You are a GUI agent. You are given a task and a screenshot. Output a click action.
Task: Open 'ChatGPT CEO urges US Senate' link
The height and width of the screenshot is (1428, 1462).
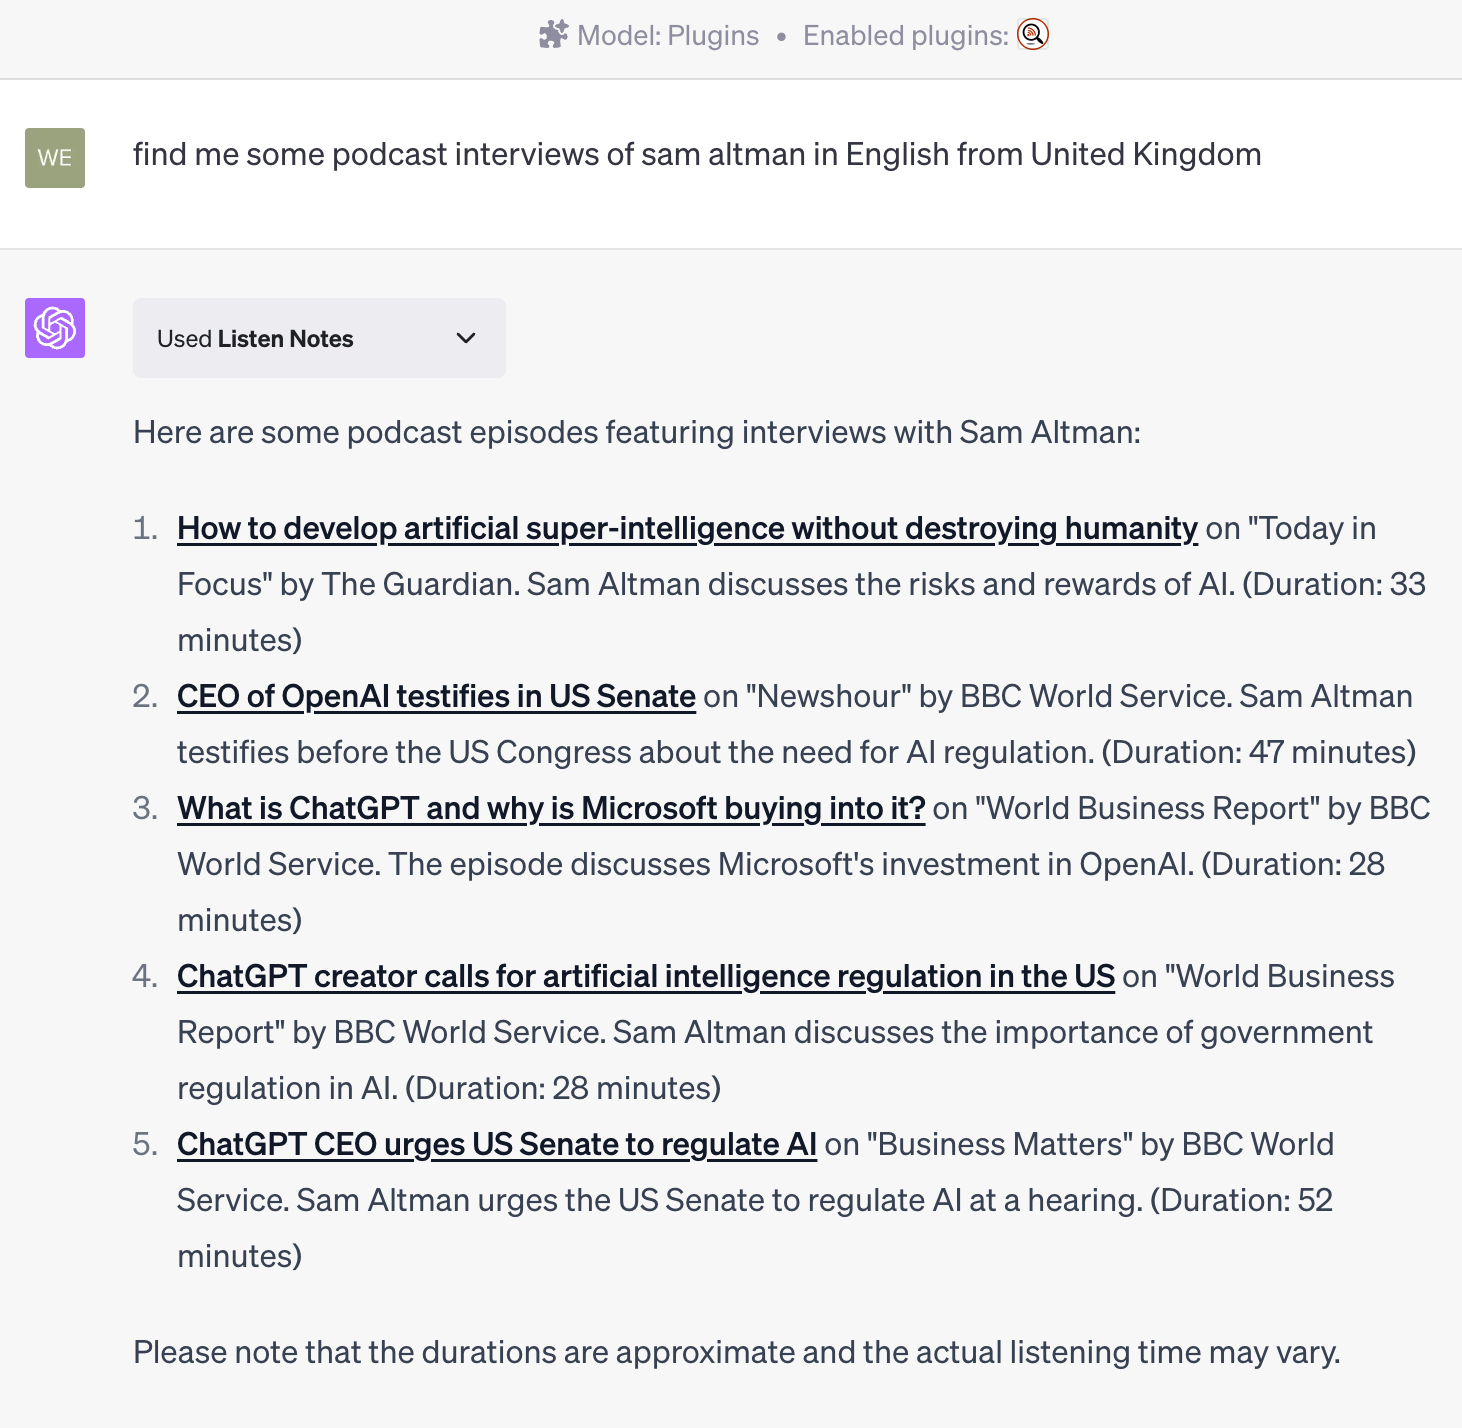497,1144
